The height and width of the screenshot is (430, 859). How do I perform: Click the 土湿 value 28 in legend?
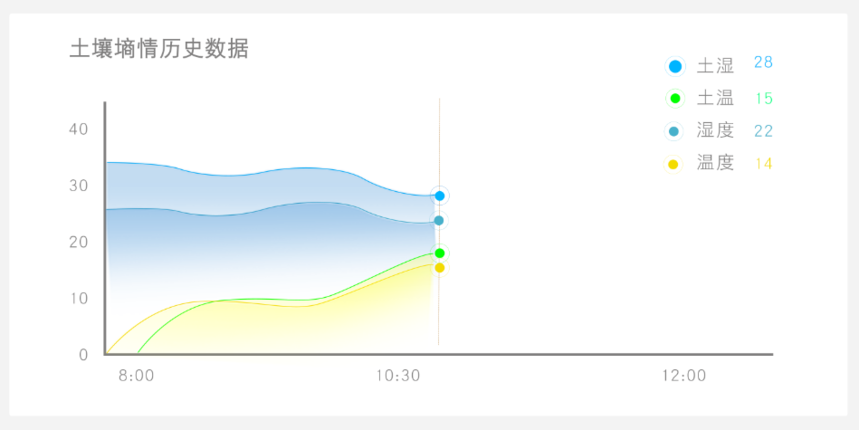763,63
